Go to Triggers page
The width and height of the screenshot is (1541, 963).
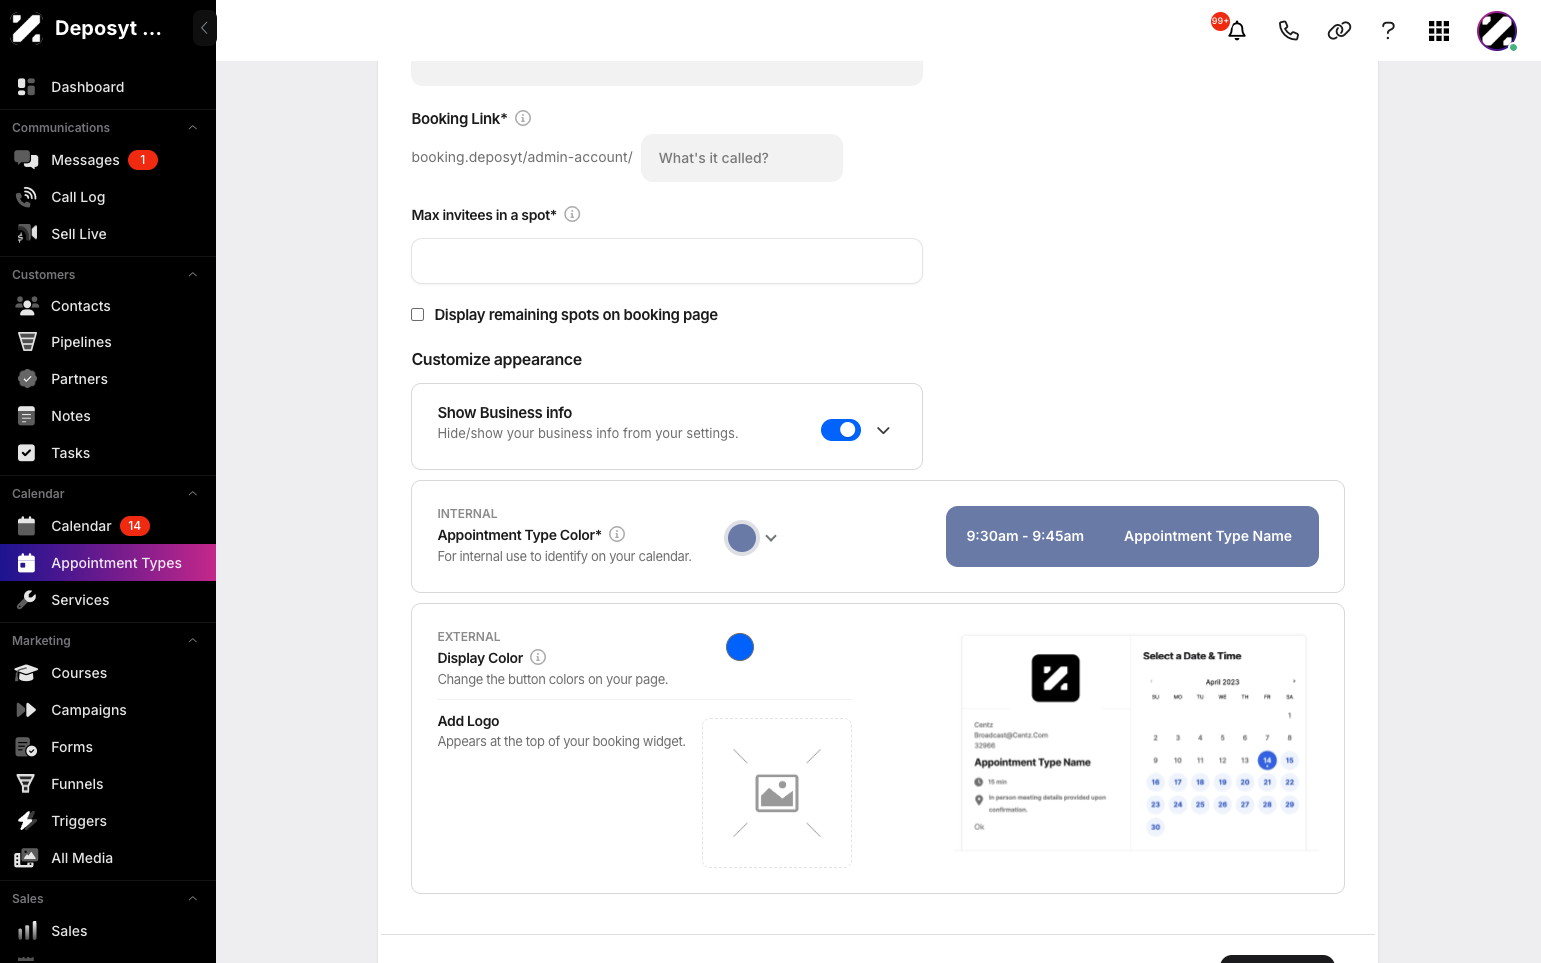point(108,821)
